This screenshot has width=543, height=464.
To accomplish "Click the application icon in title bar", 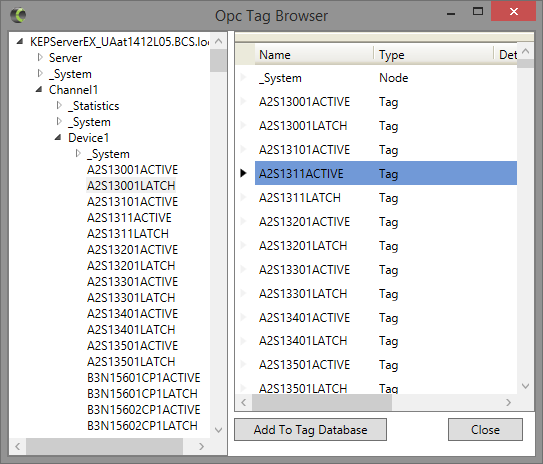I will (x=18, y=15).
